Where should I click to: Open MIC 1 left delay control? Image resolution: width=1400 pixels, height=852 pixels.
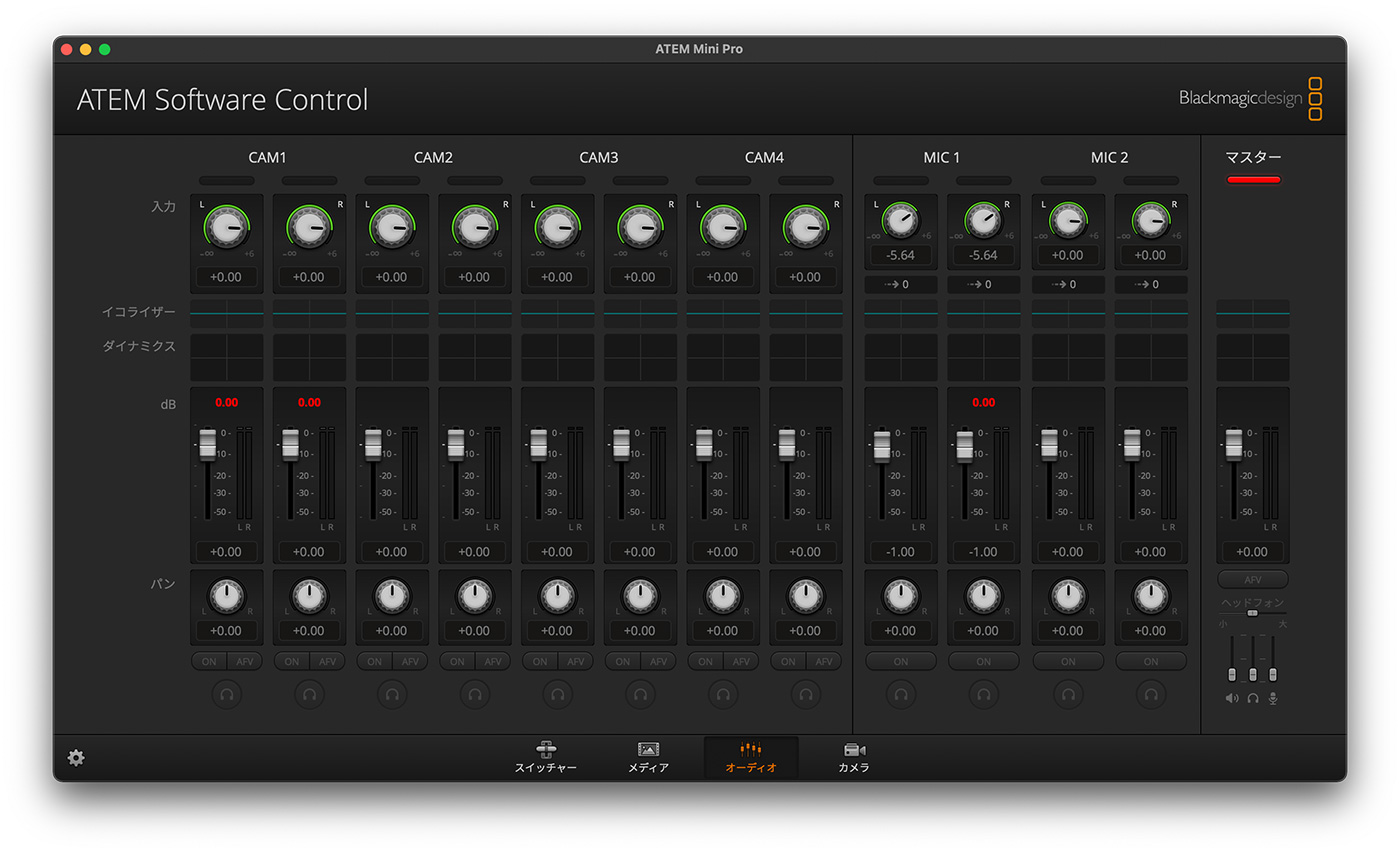point(901,285)
